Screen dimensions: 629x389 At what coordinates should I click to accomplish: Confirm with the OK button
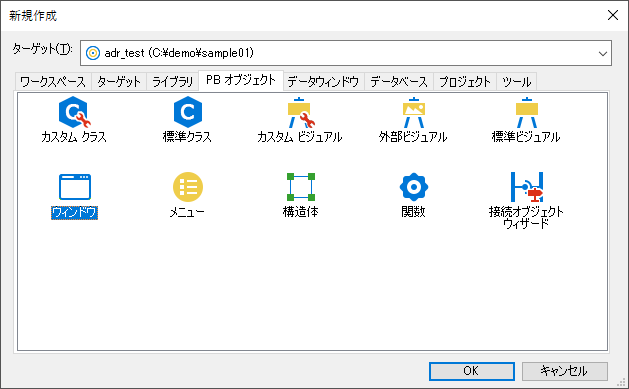pyautogui.click(x=471, y=371)
